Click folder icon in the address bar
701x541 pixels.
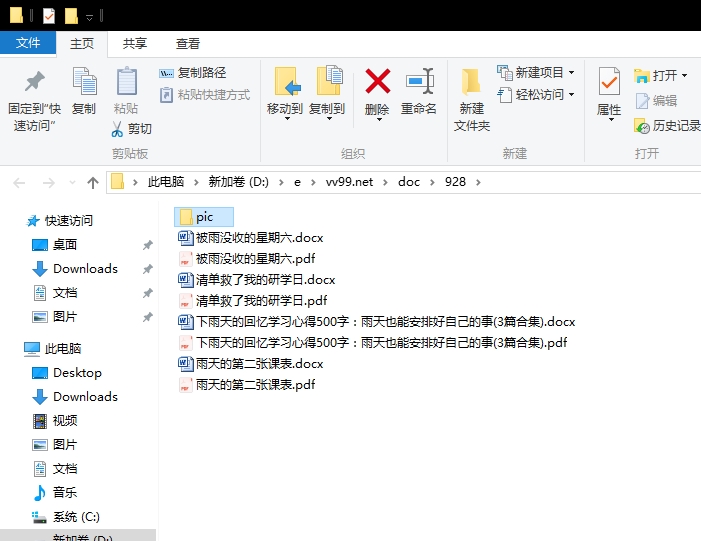(x=117, y=182)
